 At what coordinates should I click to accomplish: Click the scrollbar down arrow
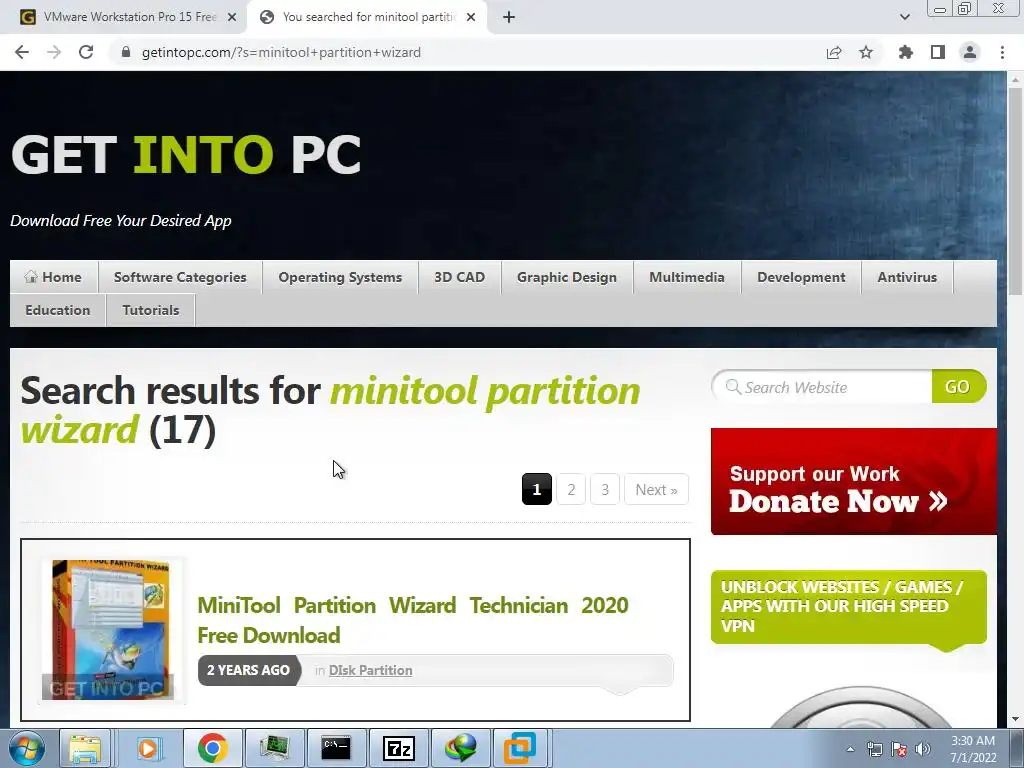pos(1016,719)
